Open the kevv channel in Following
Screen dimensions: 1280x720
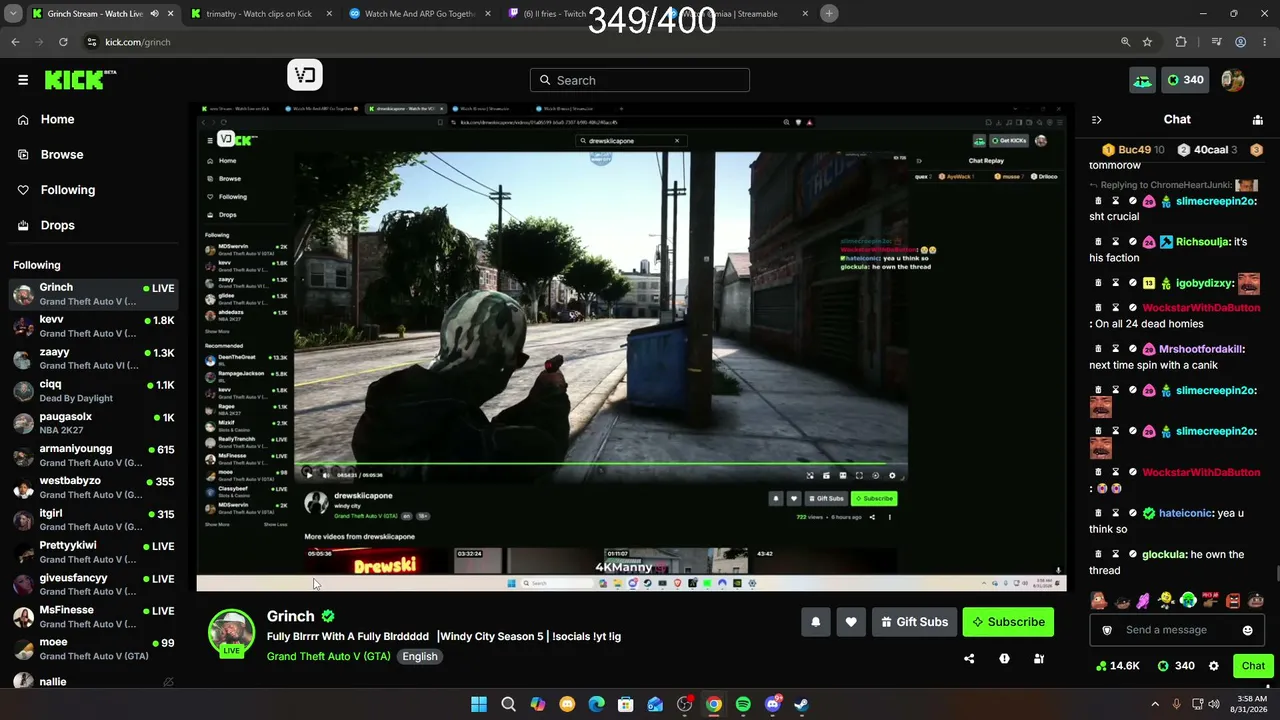pos(92,326)
